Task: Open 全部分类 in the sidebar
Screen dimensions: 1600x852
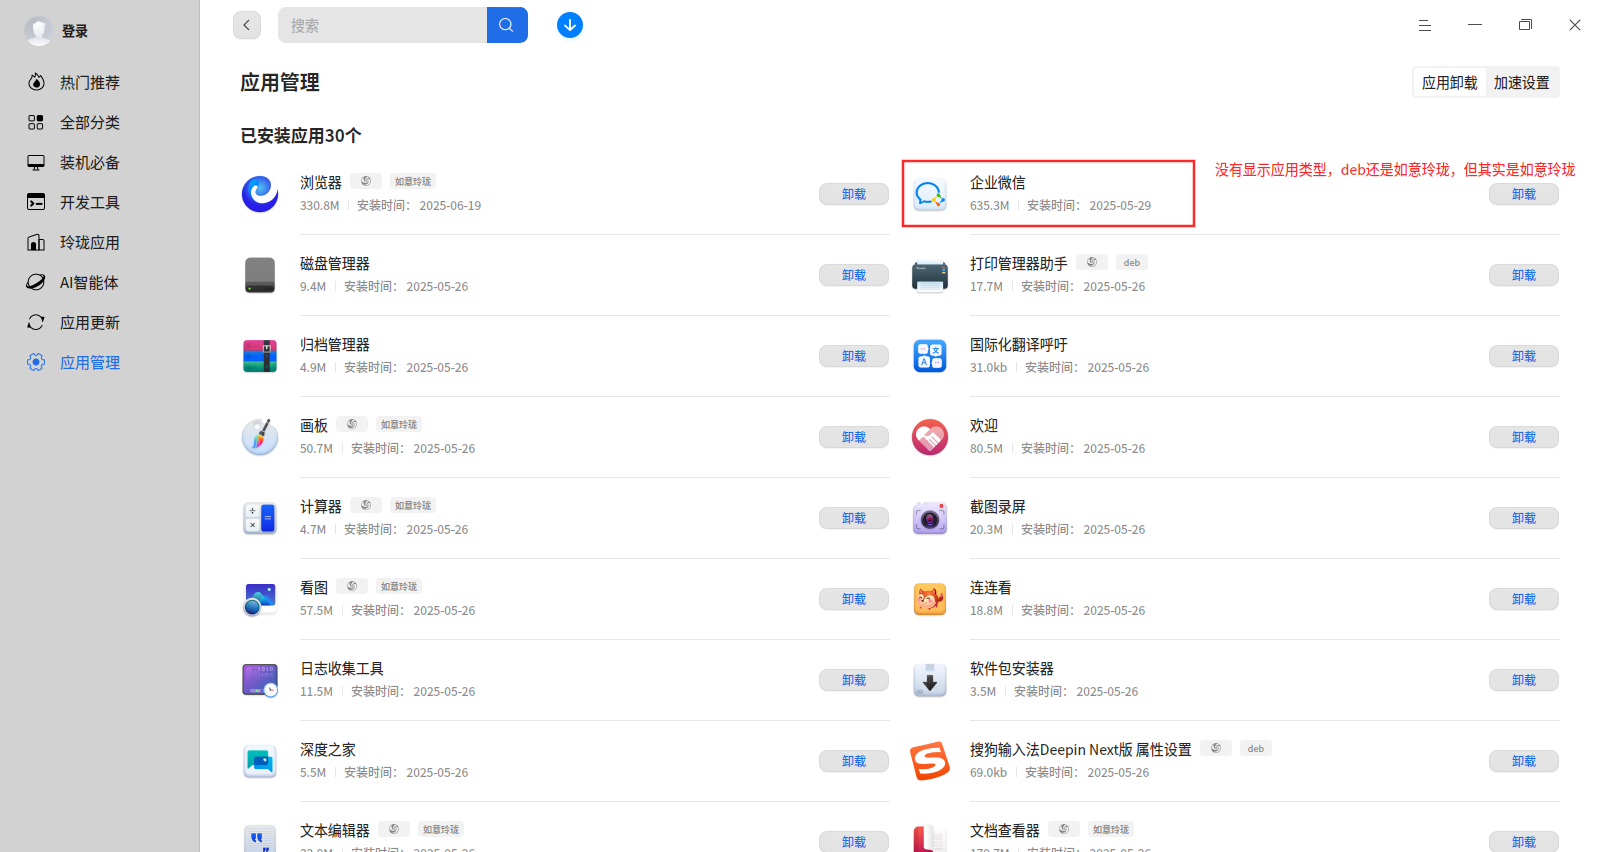Action: 89,122
